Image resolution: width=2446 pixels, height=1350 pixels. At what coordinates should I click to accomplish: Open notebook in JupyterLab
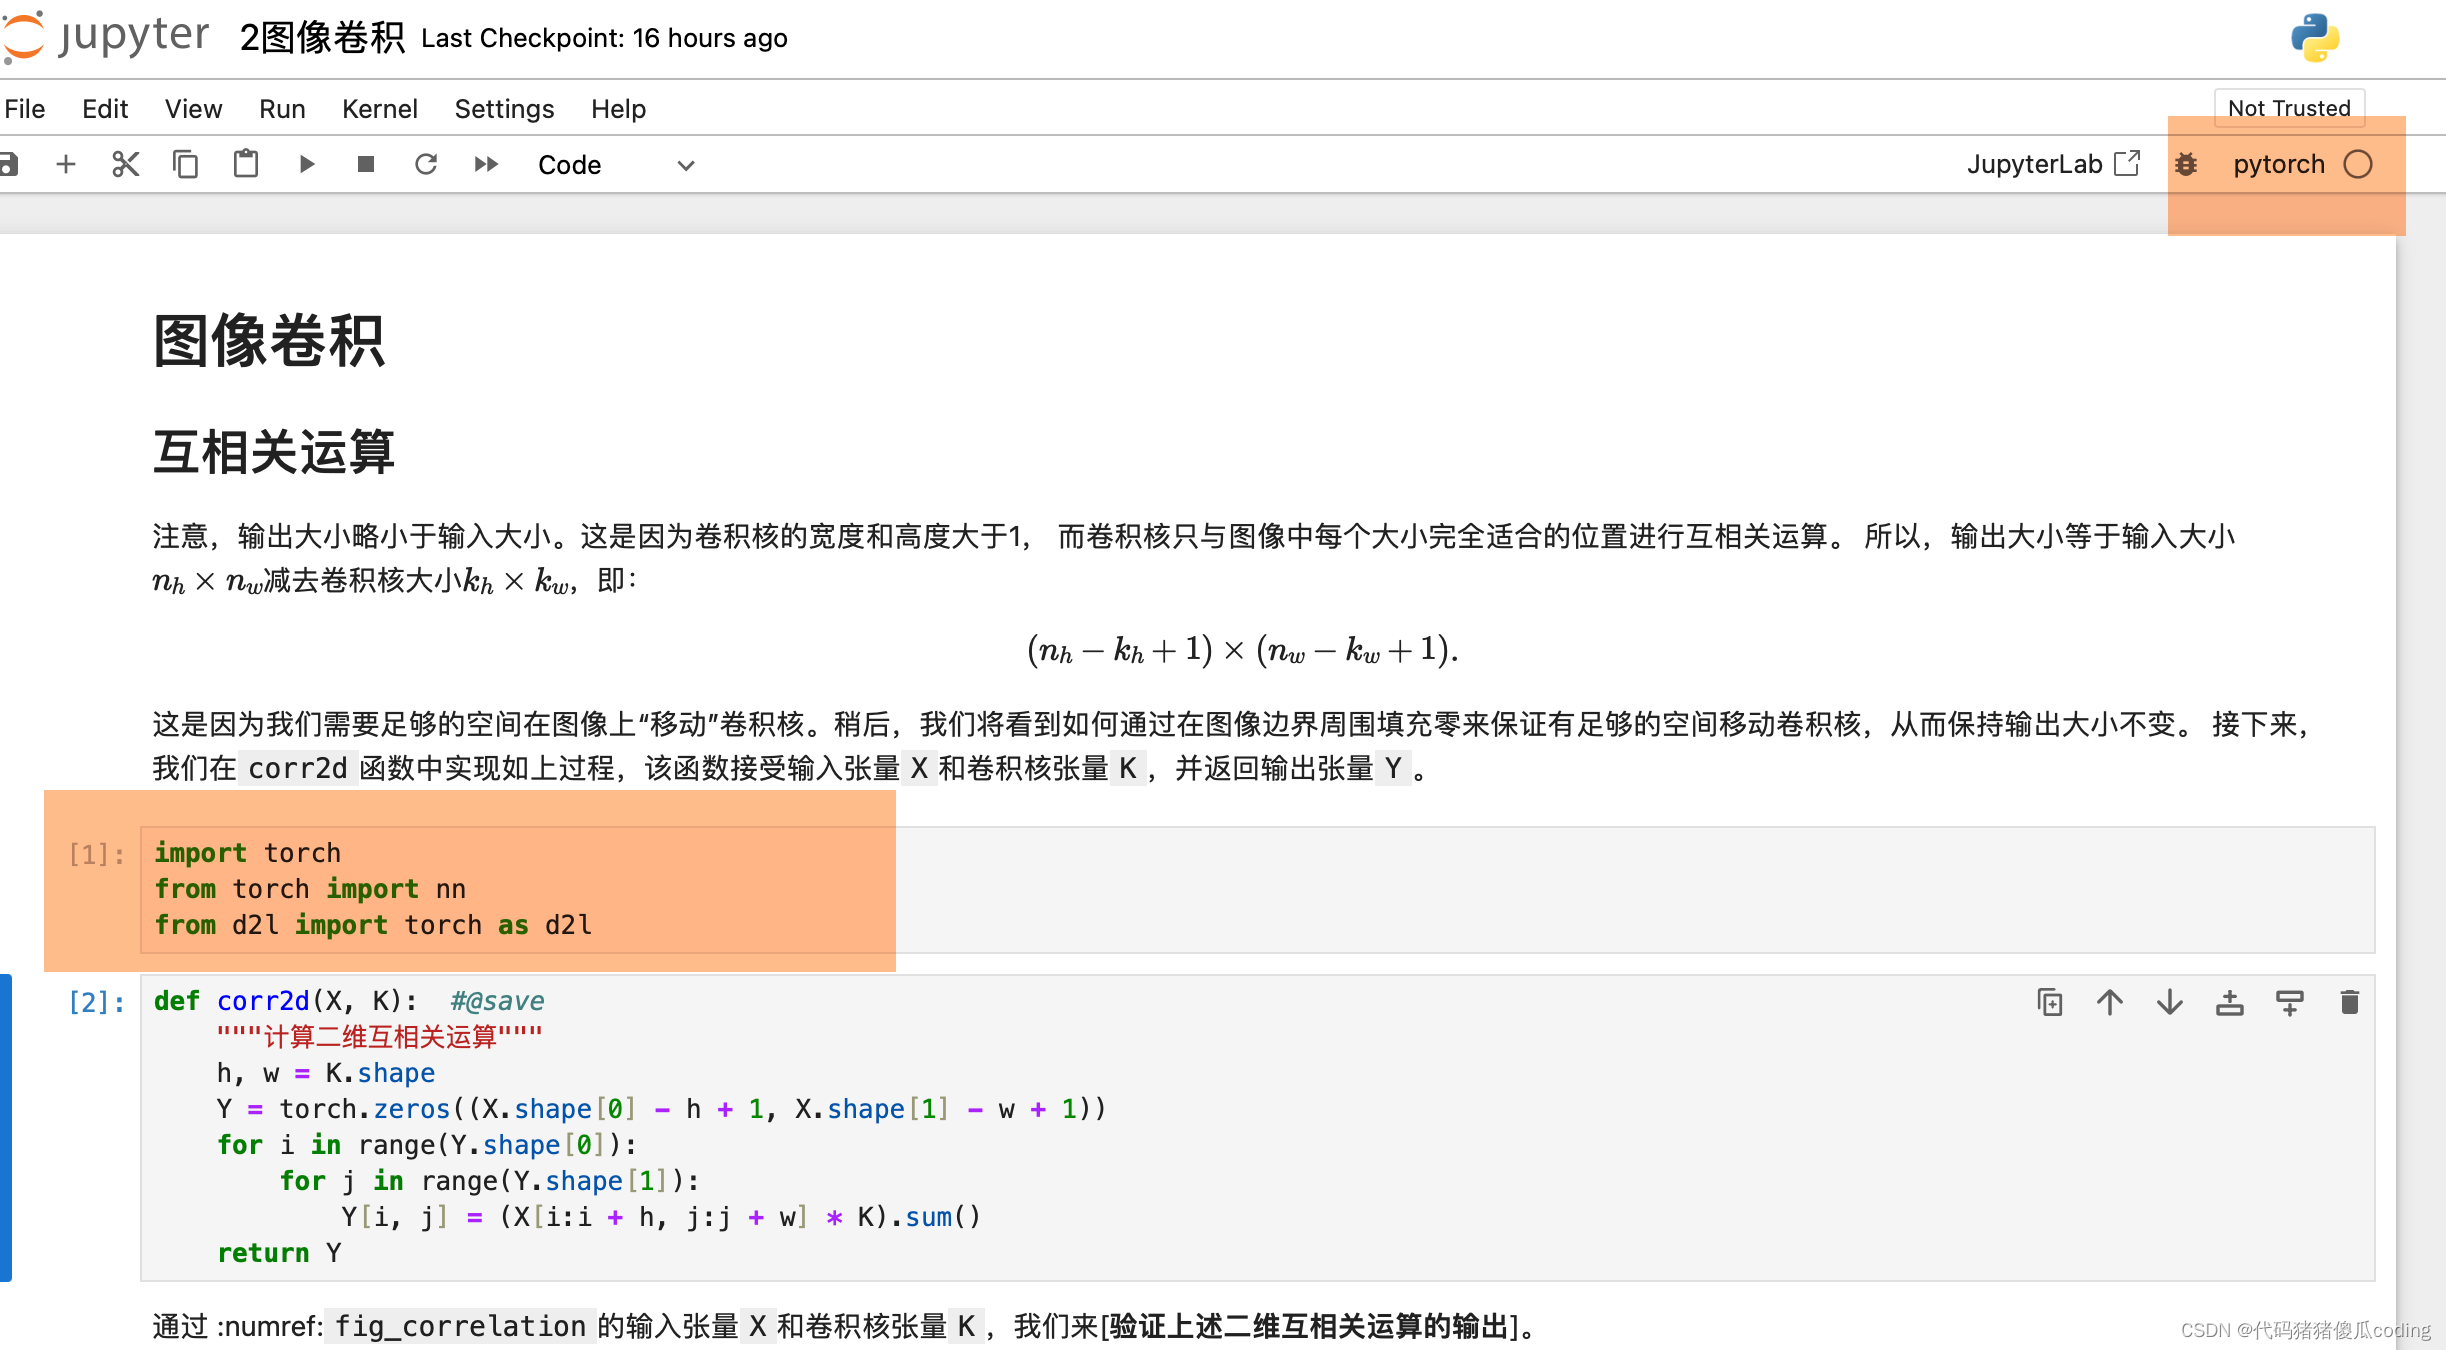pos(2053,164)
